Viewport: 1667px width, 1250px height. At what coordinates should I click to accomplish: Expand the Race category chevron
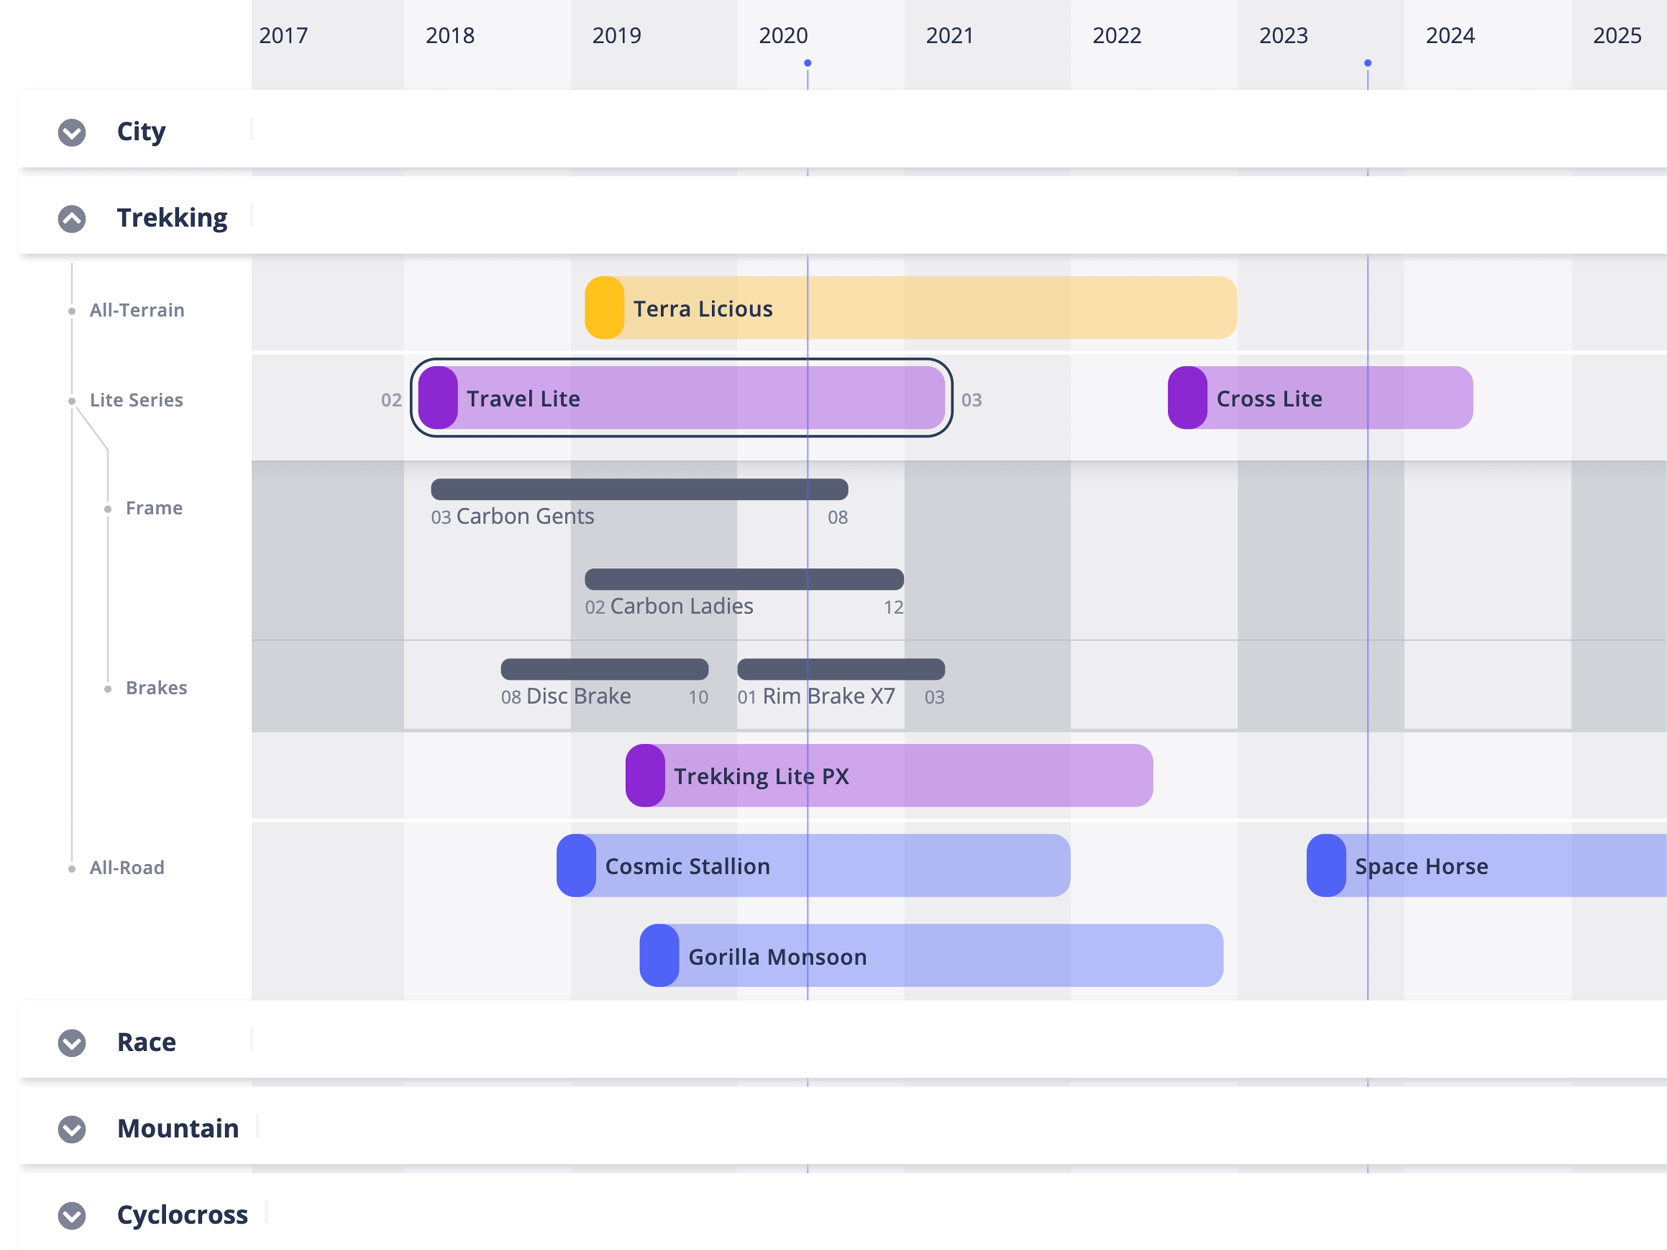pyautogui.click(x=72, y=1043)
